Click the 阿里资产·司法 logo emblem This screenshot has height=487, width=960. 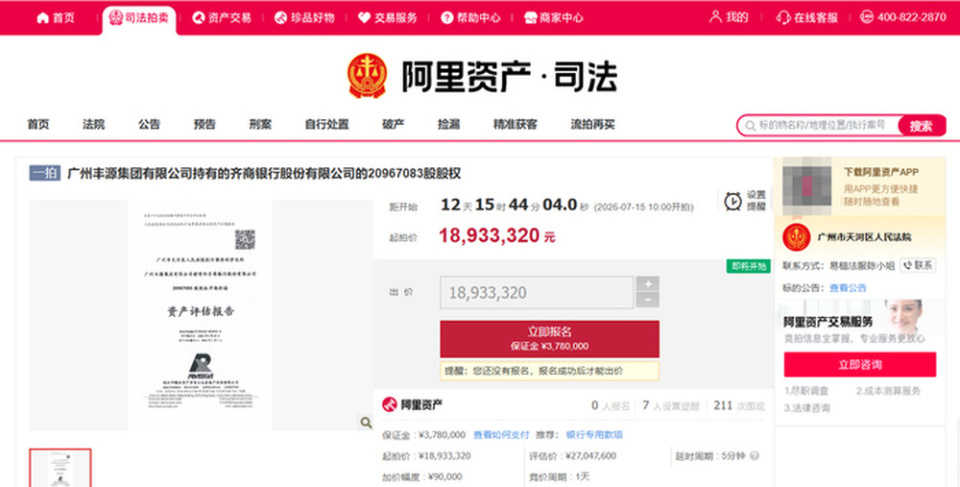(367, 76)
